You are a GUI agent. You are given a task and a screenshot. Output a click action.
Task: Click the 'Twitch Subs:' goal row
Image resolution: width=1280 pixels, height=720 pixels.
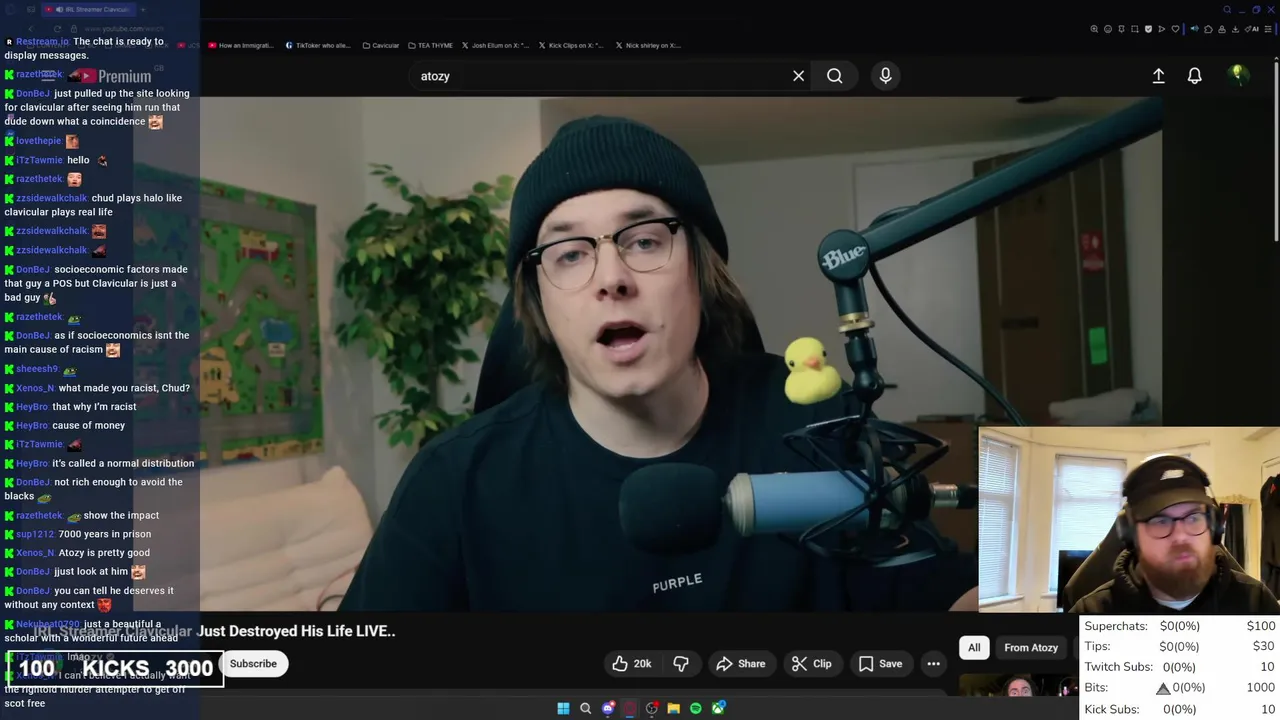coord(1179,667)
